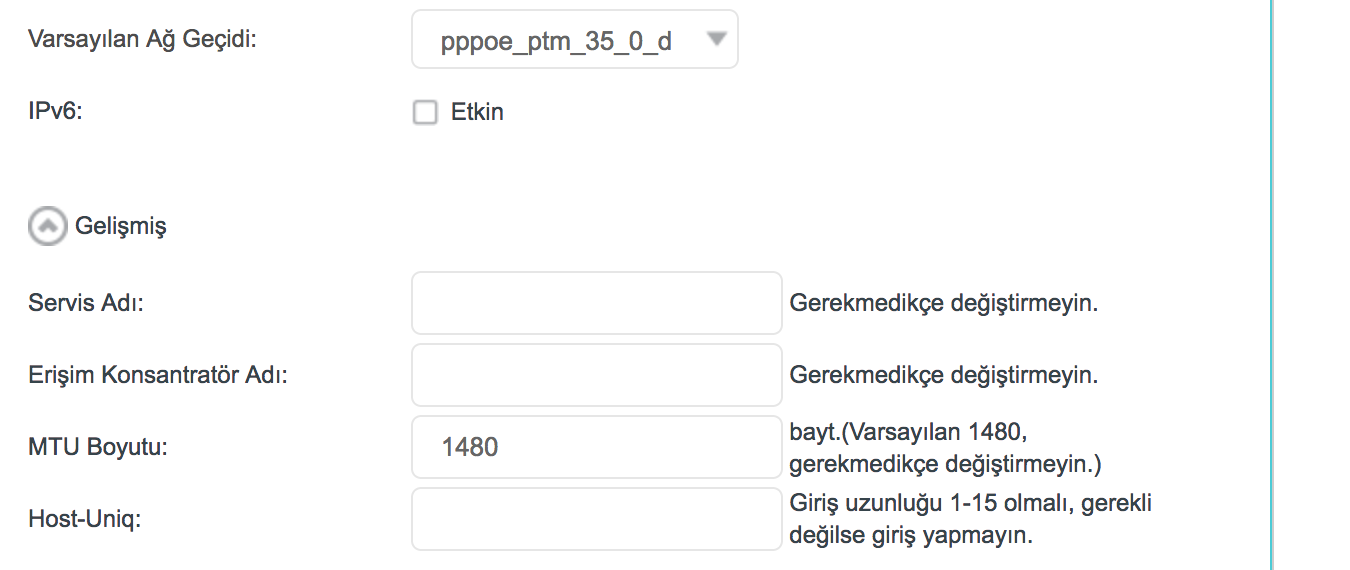This screenshot has height=570, width=1350.
Task: Click the Erişim Konsantratör Adı label
Action: click(x=158, y=375)
